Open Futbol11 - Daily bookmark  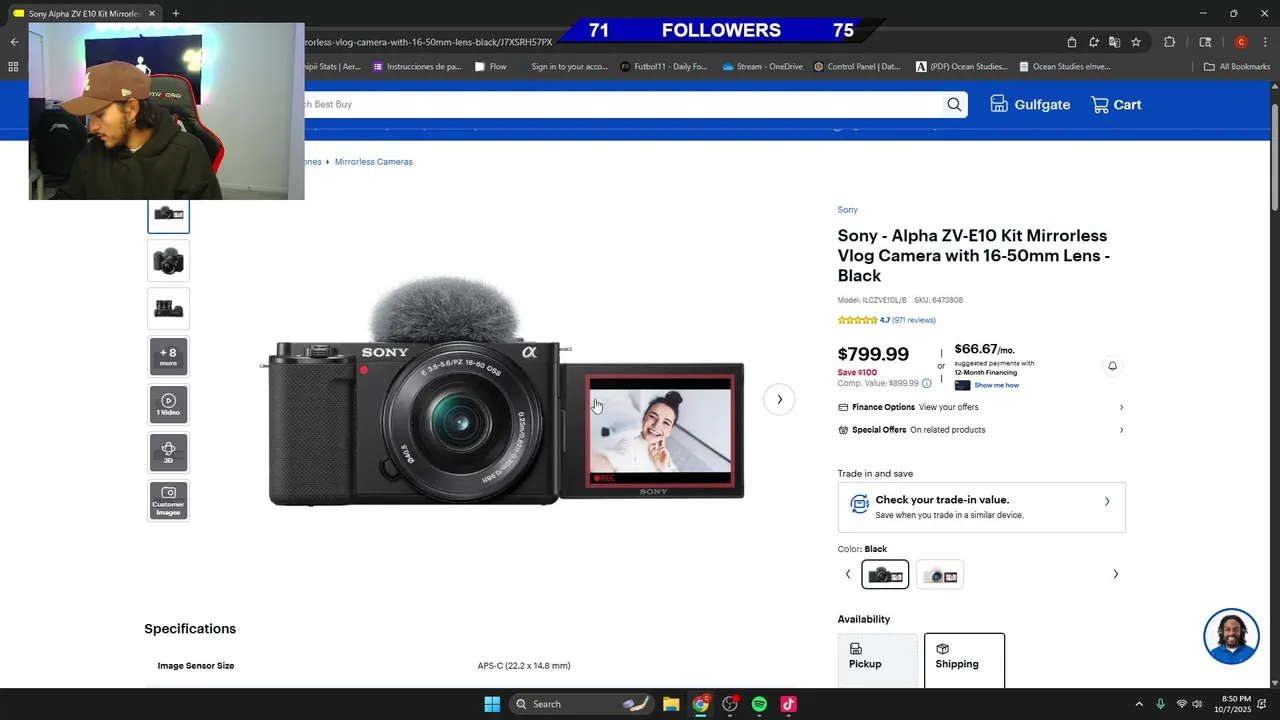coord(664,67)
